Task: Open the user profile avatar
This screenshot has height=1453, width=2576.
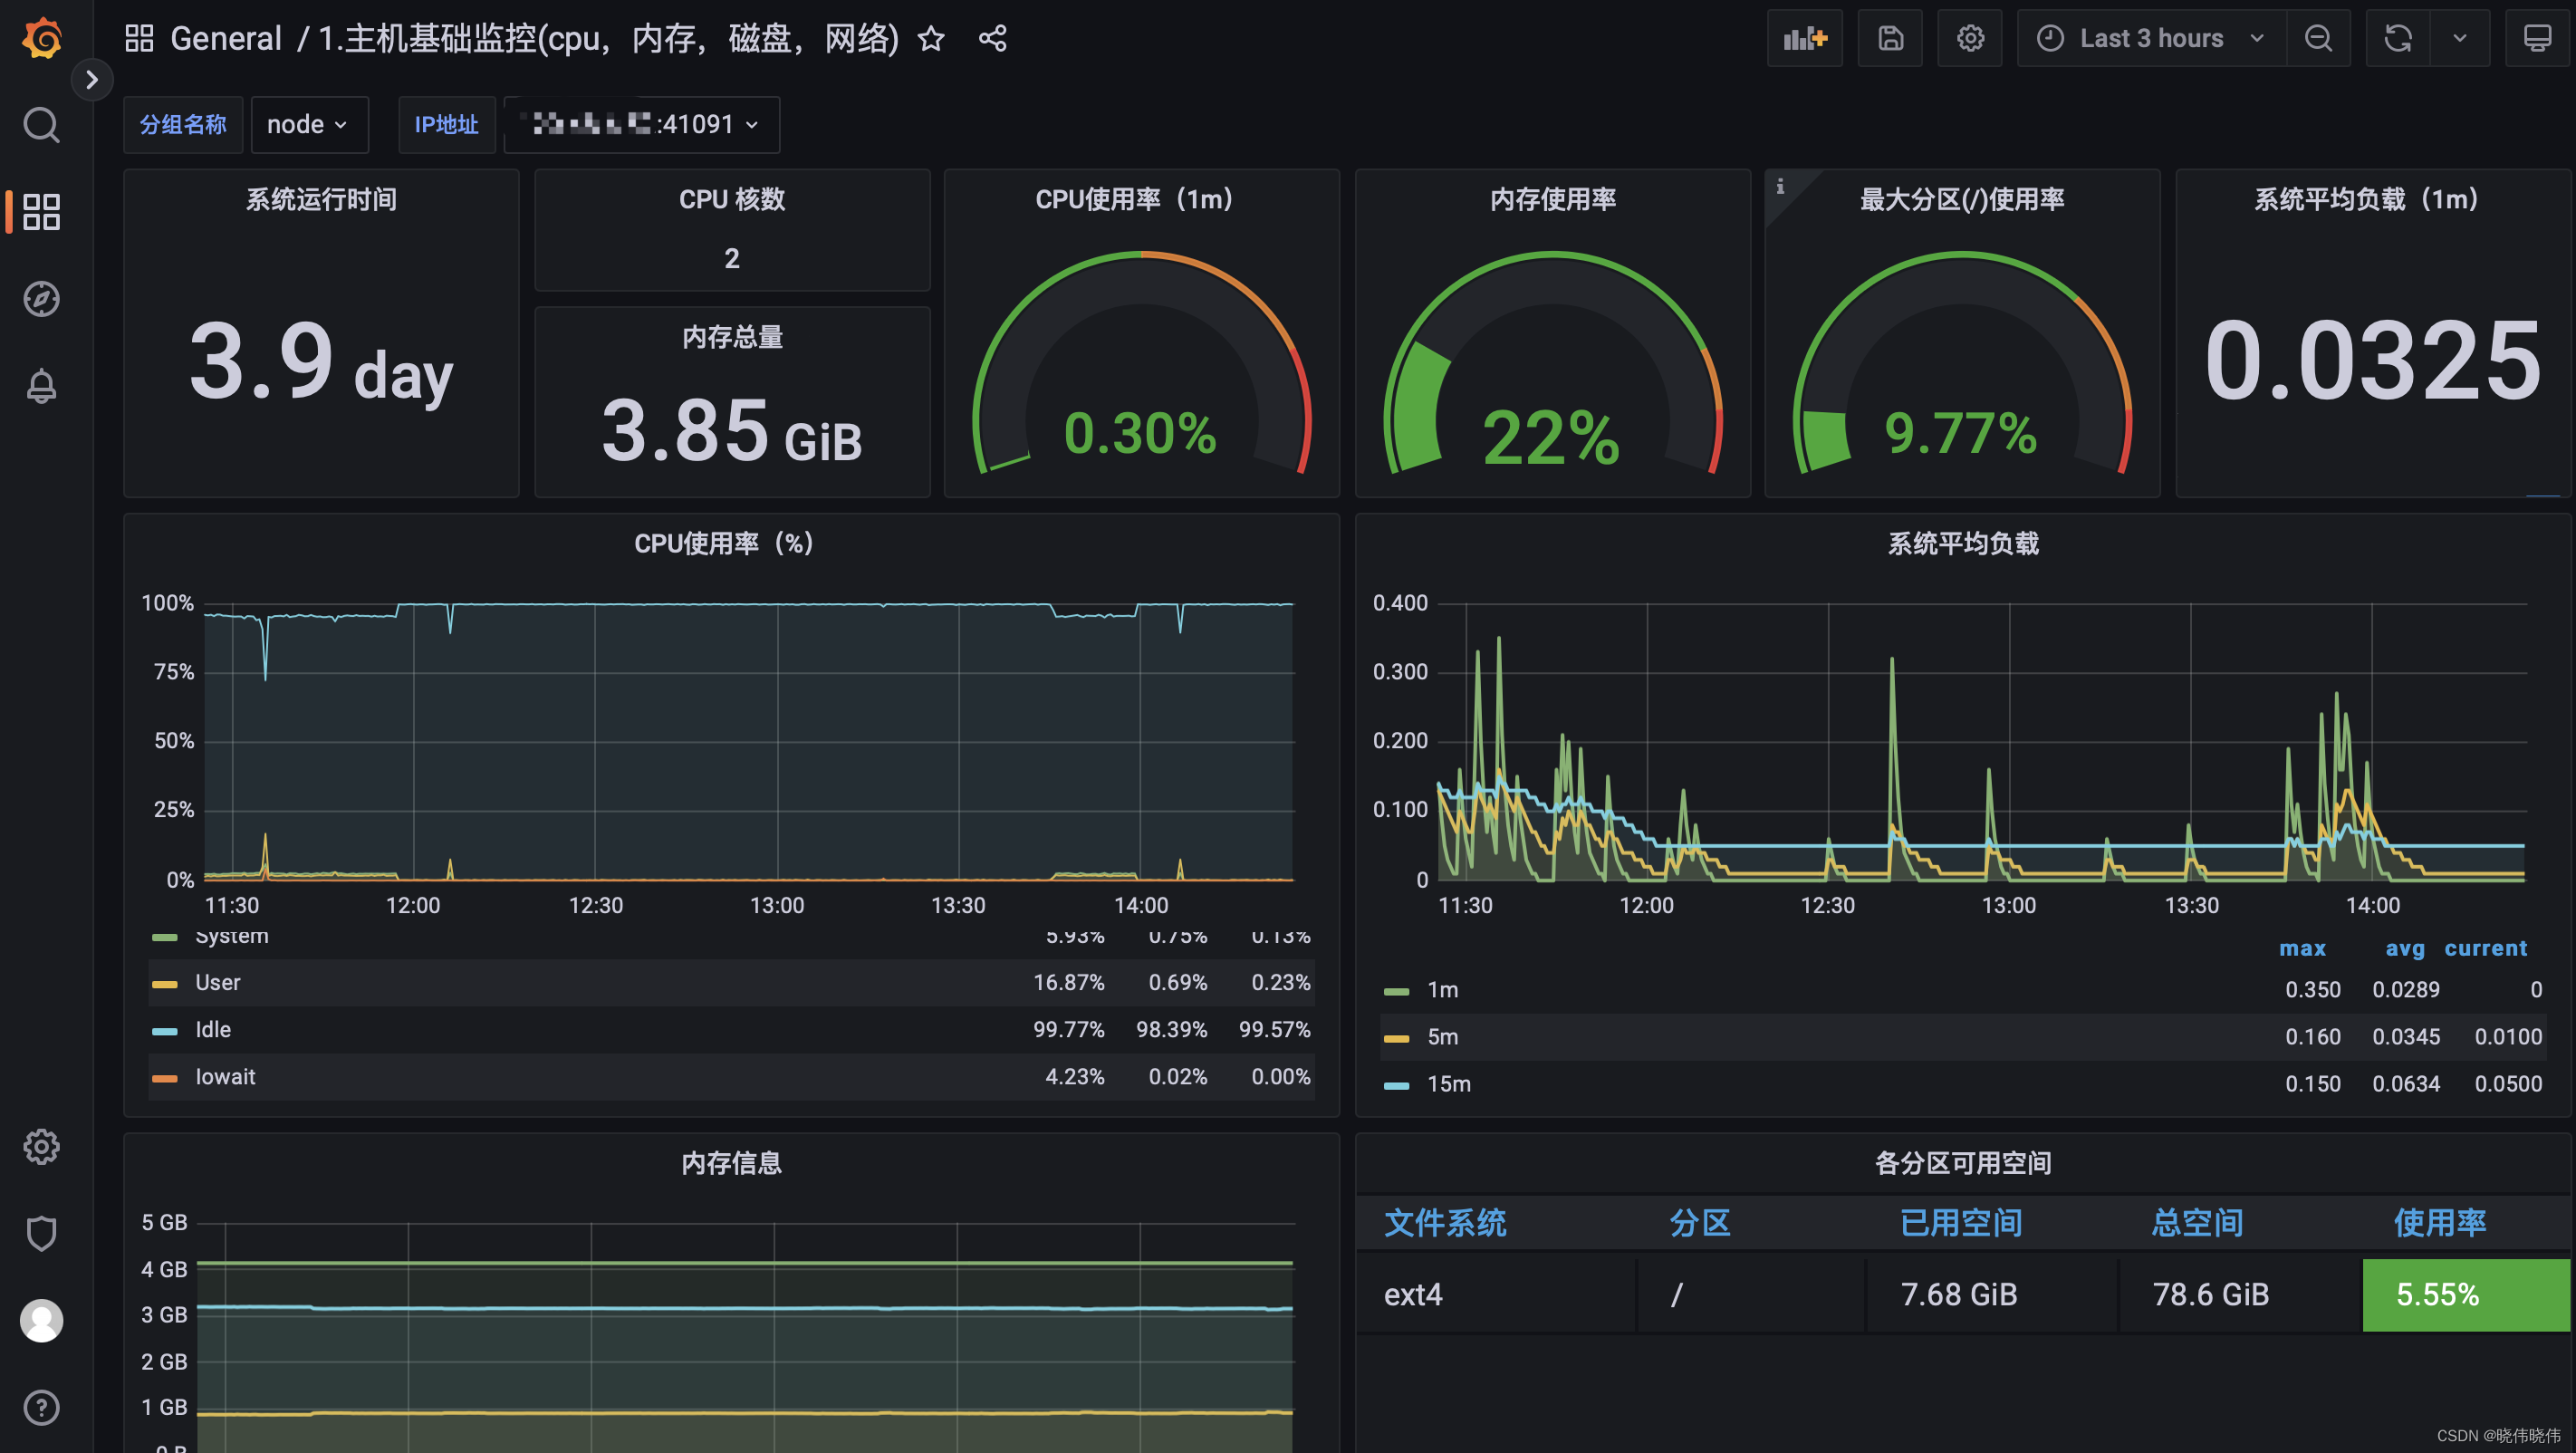Action: (x=41, y=1320)
